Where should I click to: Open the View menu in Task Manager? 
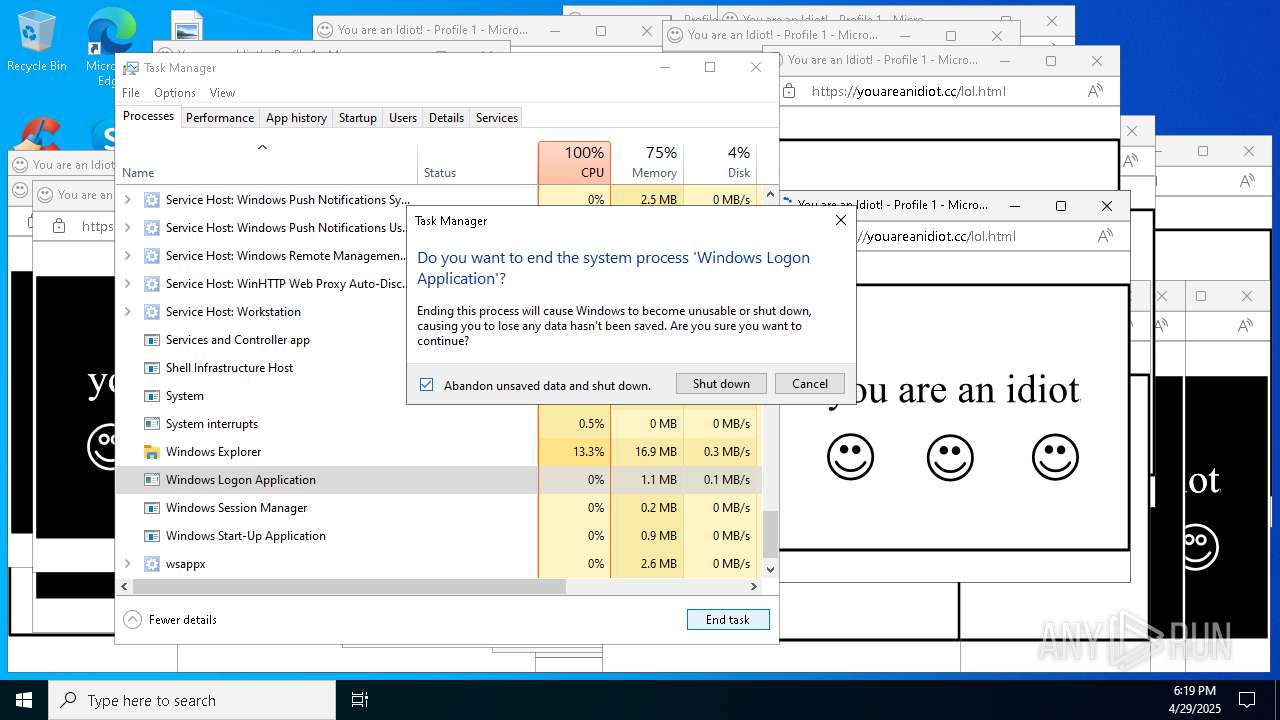222,93
